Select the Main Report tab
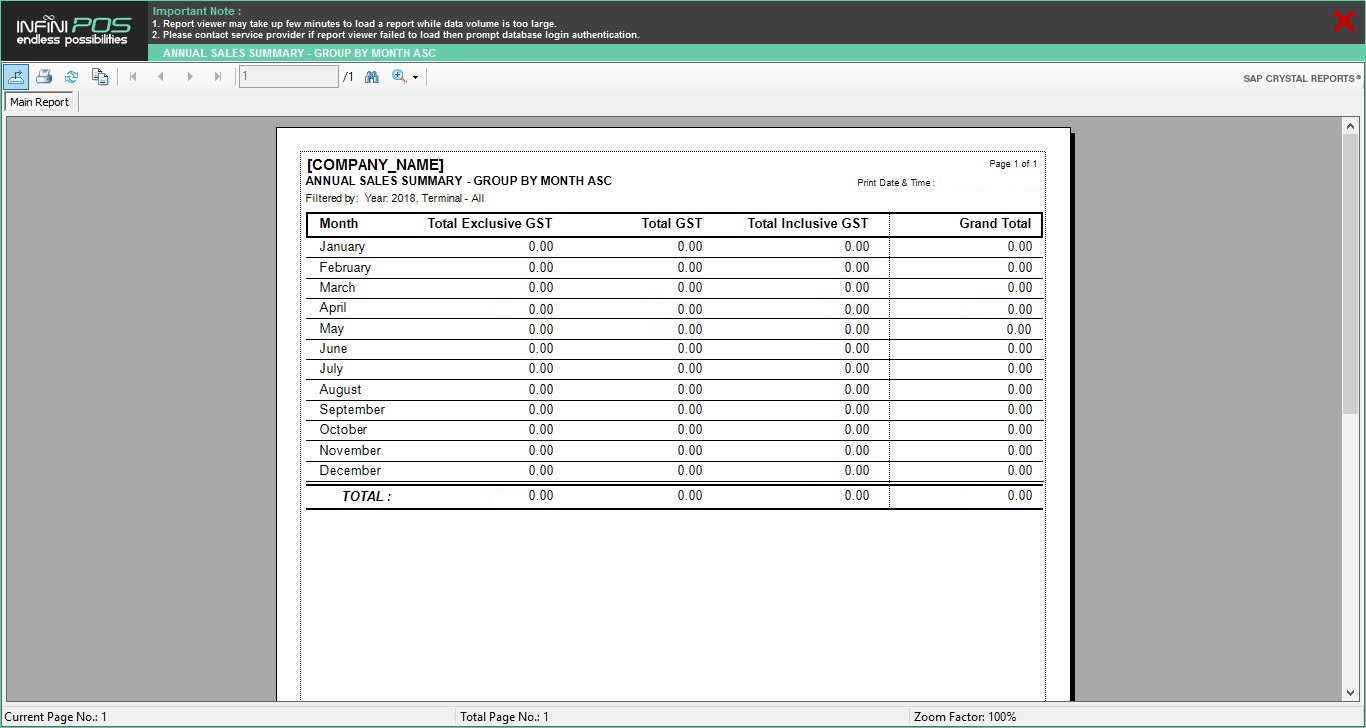Screen dimensions: 1366x728 (x=40, y=102)
